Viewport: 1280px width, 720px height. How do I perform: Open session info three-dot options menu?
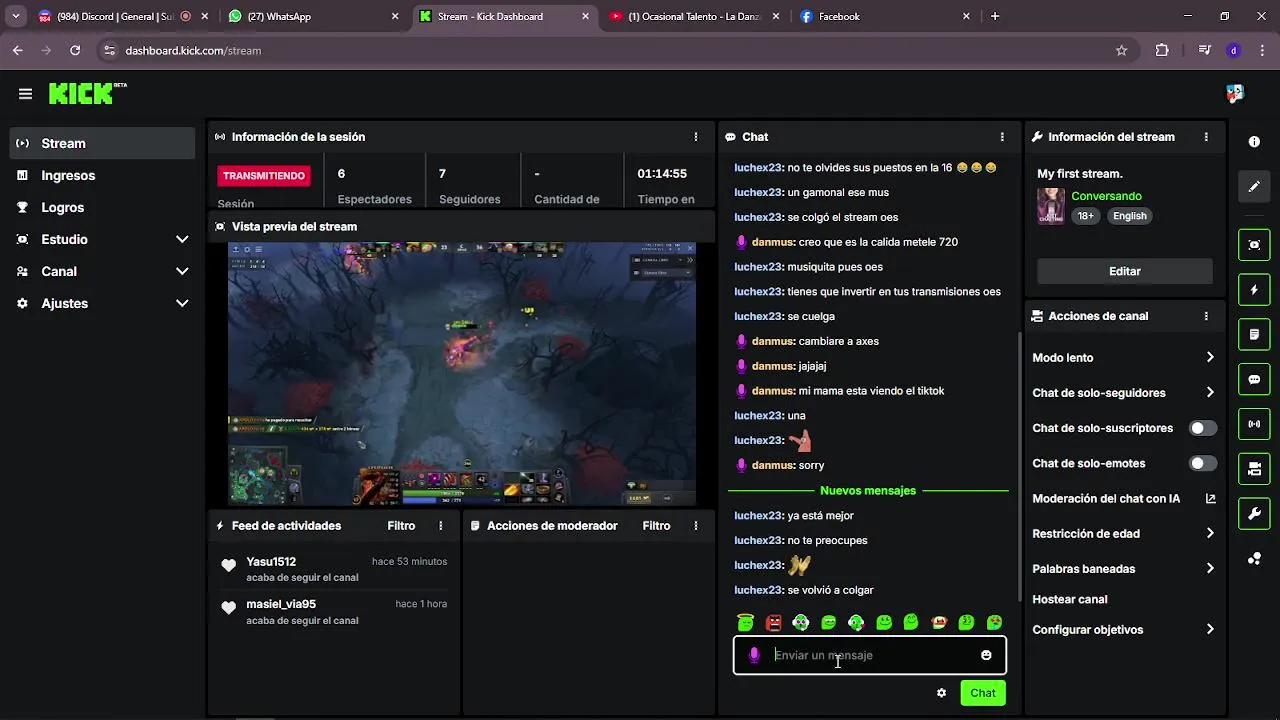696,137
